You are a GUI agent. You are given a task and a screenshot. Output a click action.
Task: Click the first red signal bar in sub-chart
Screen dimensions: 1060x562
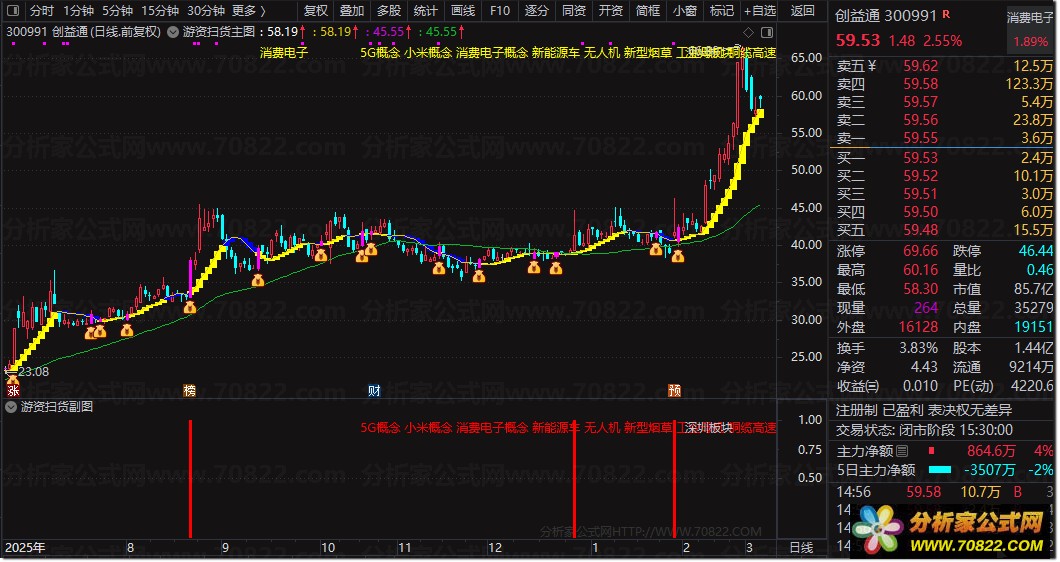(x=191, y=478)
